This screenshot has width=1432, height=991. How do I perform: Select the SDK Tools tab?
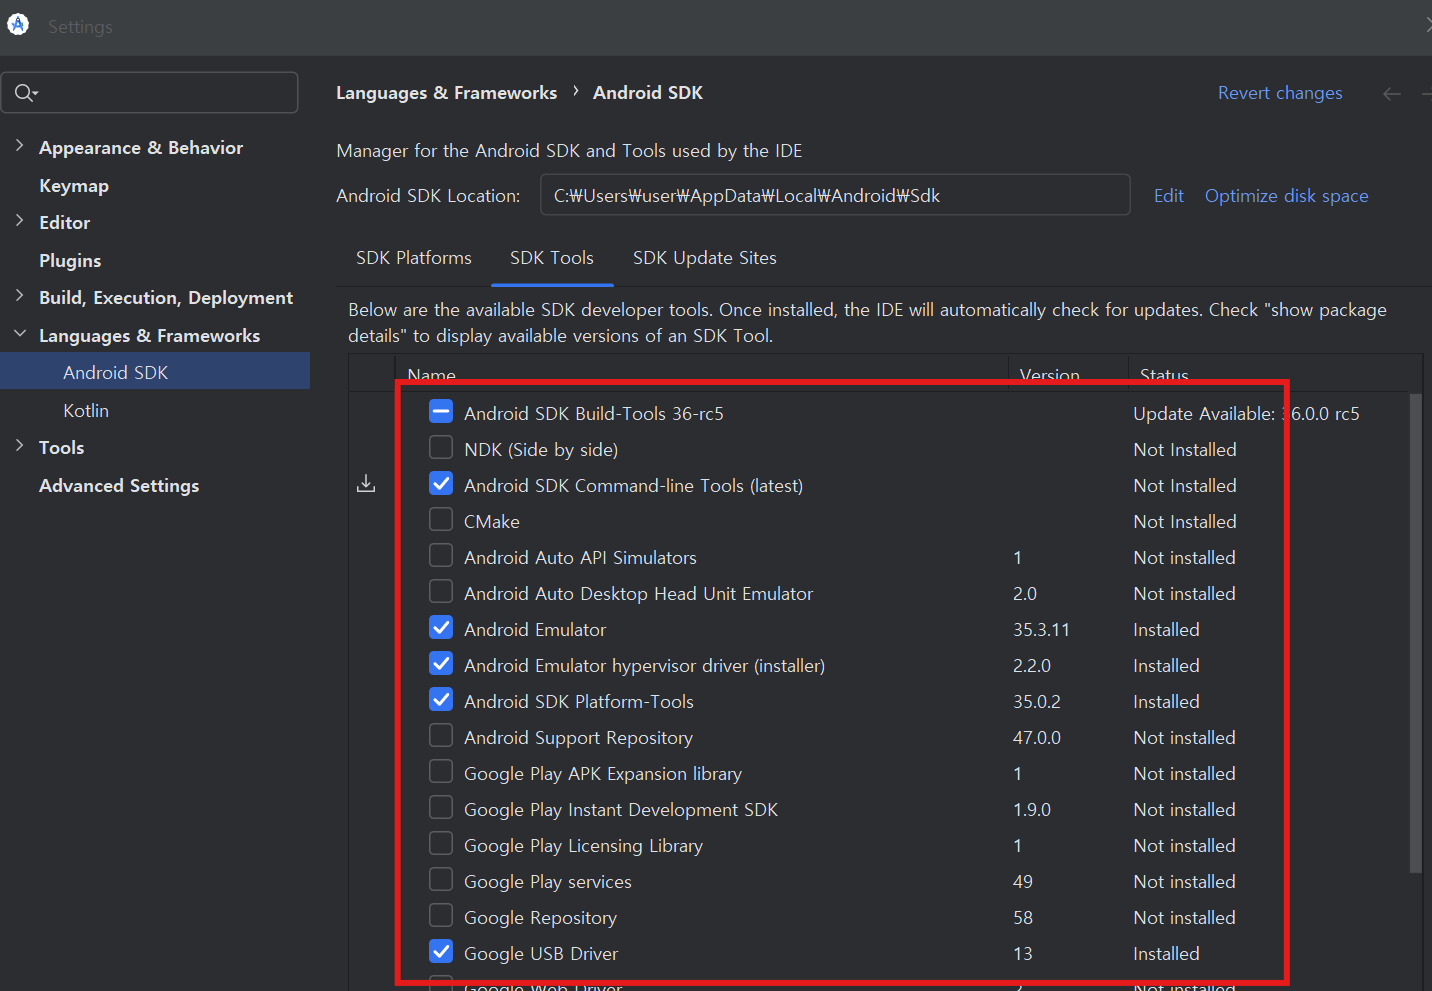(552, 258)
